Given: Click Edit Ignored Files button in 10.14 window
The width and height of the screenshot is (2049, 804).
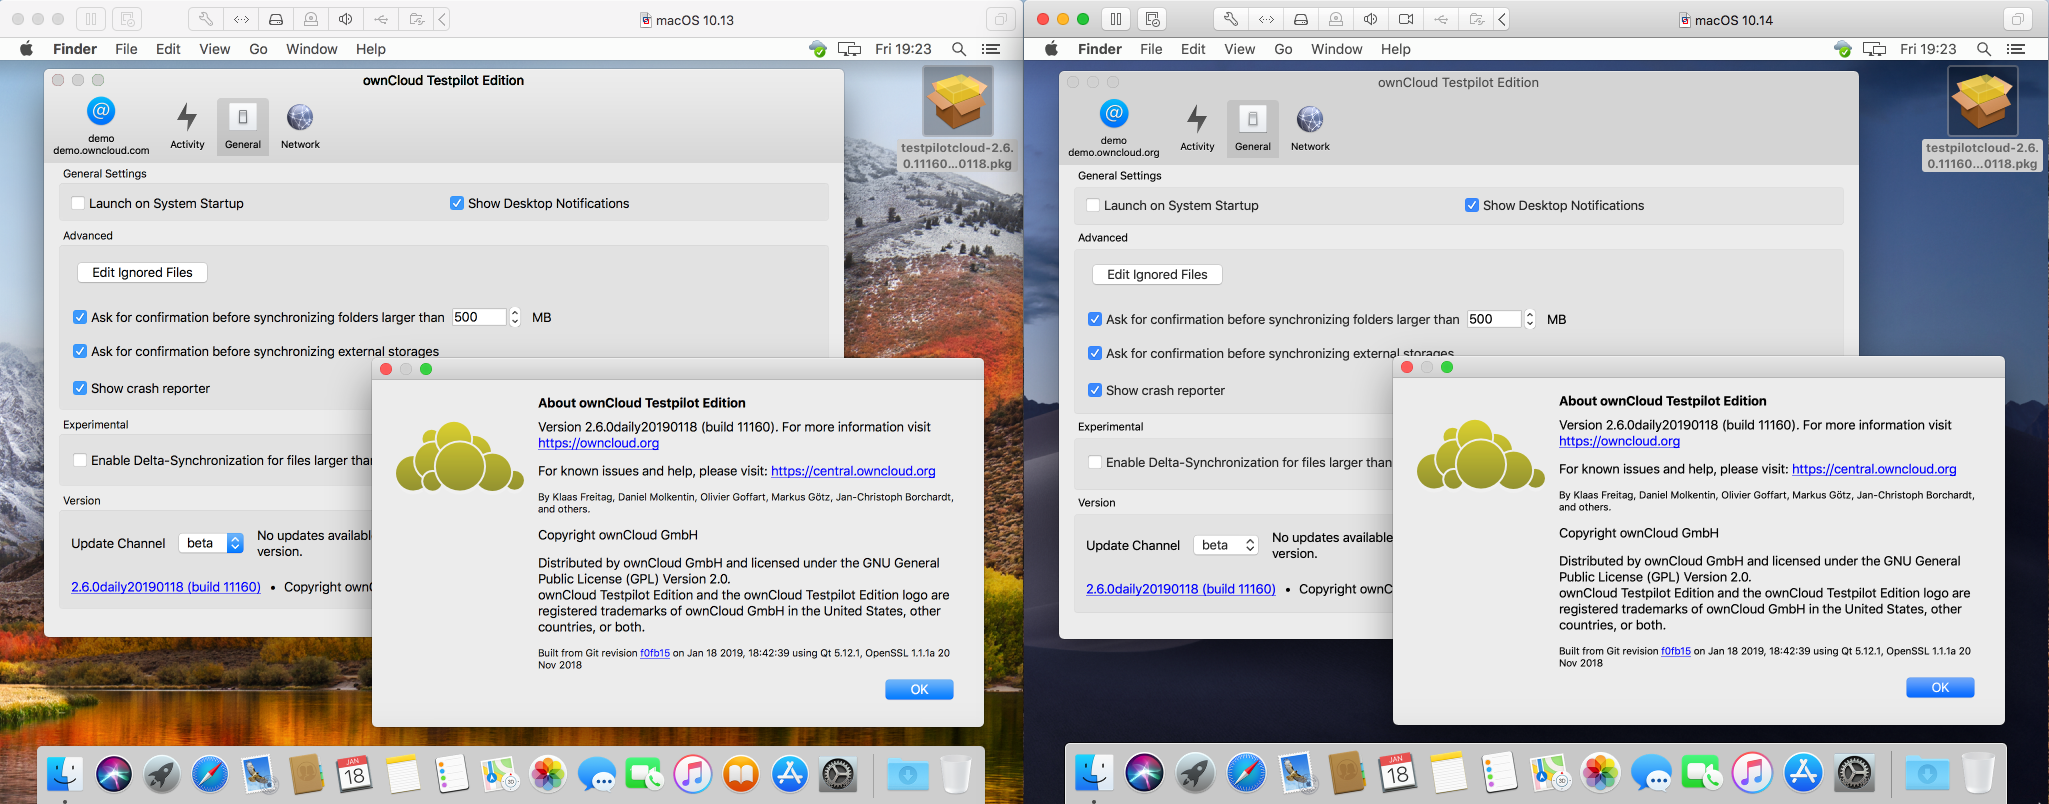Looking at the screenshot, I should (x=1157, y=274).
